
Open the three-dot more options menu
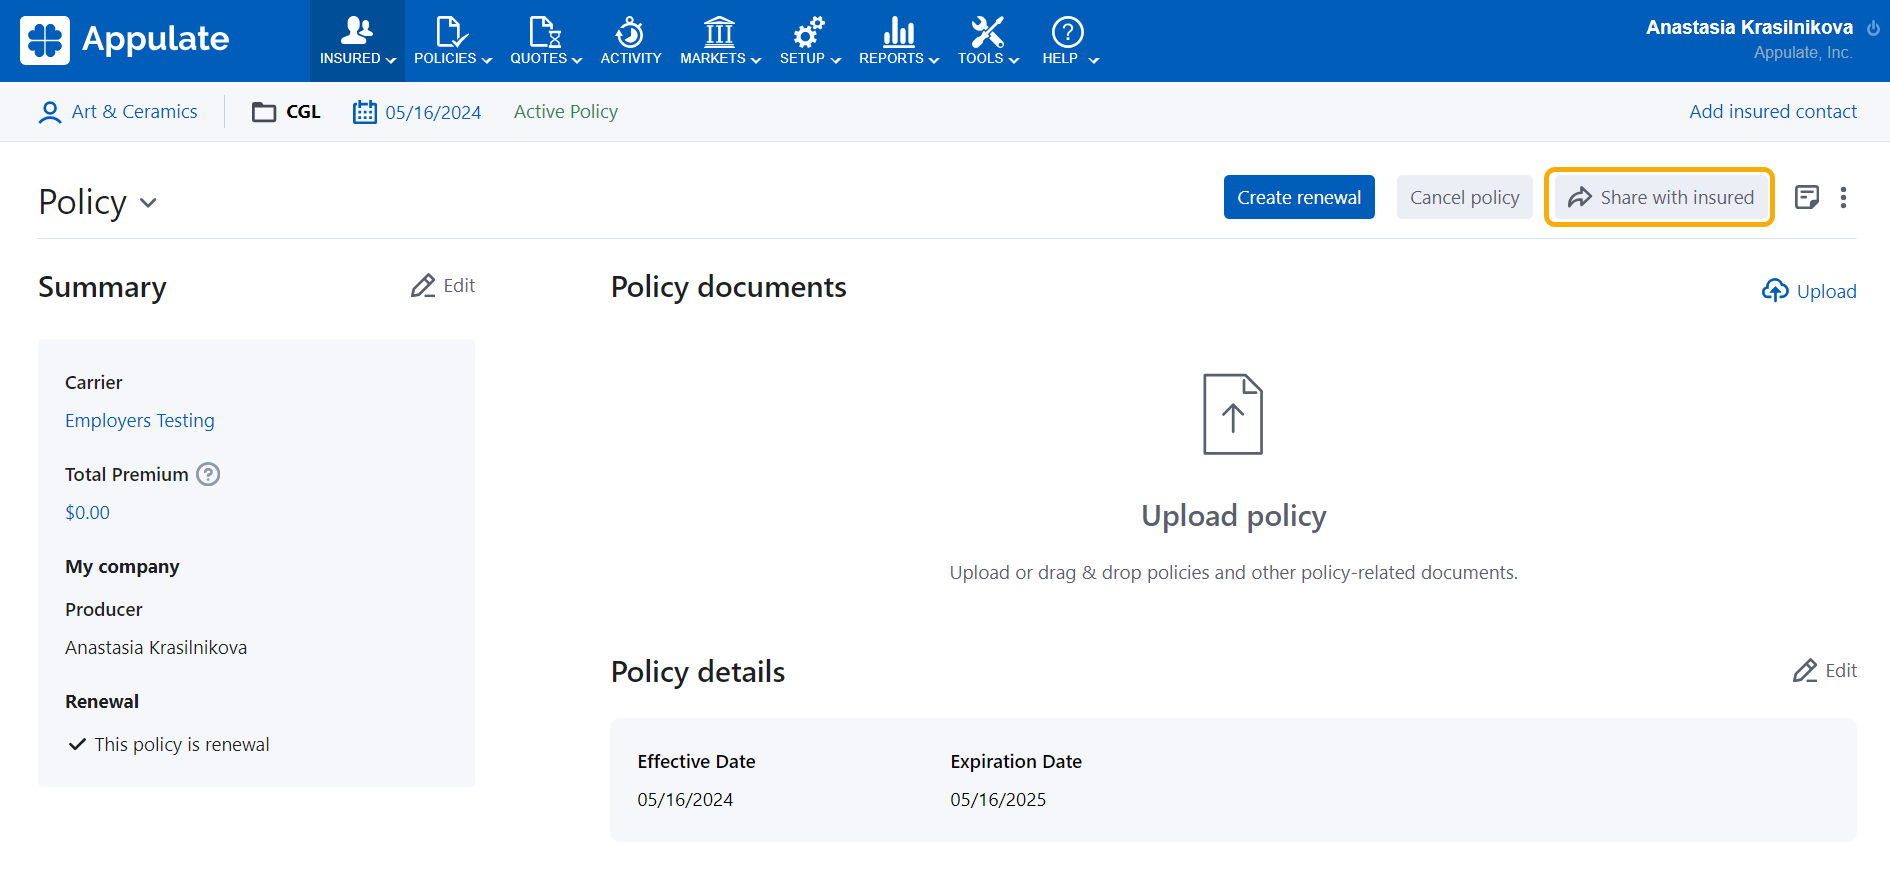pos(1843,197)
